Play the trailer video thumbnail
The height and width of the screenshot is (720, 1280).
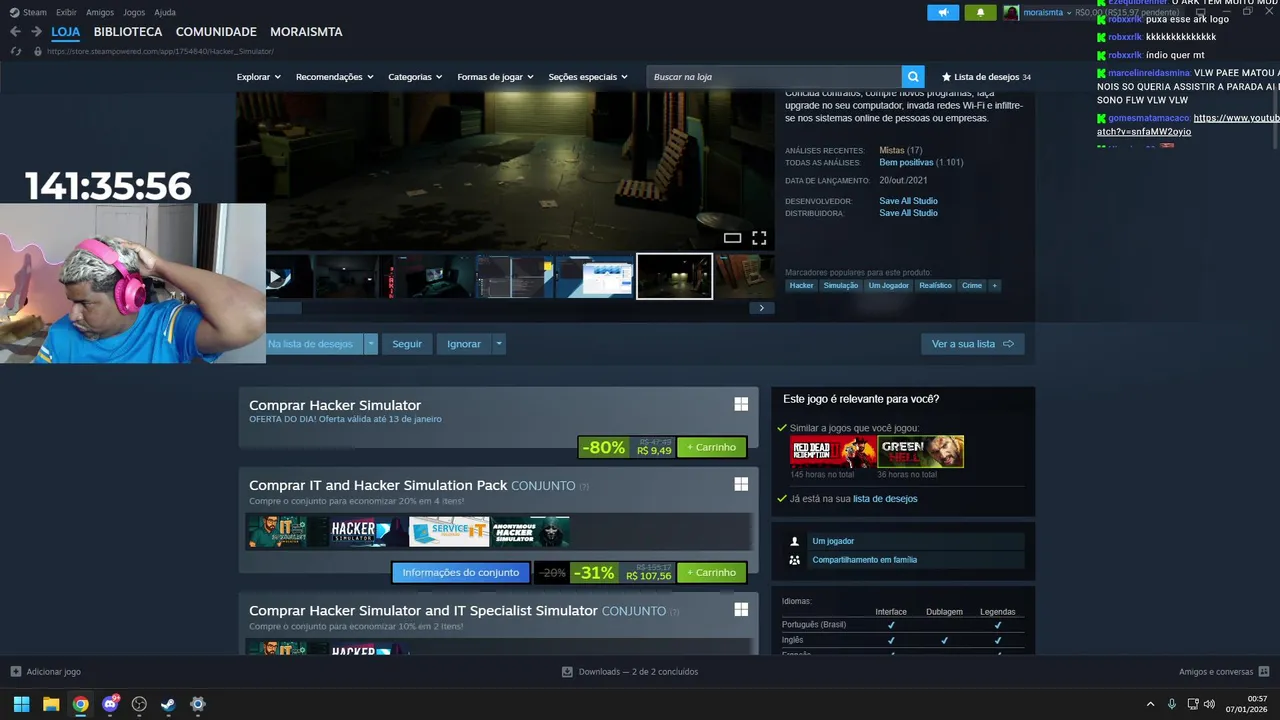click(x=289, y=277)
